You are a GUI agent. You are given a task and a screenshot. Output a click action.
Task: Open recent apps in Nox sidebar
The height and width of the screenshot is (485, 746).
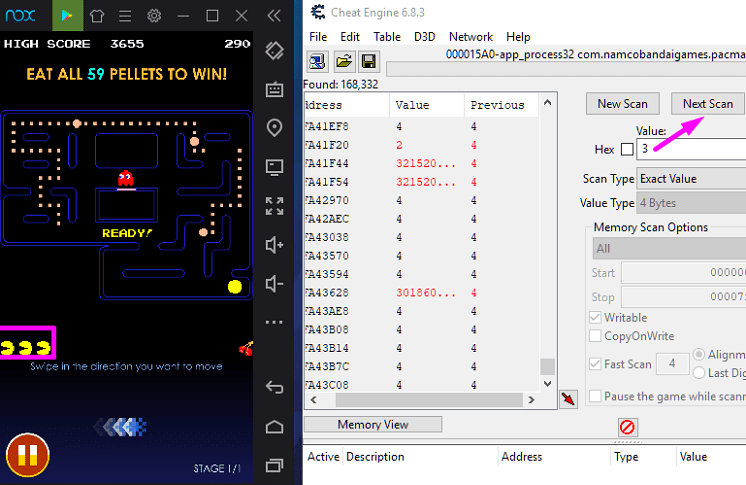(275, 465)
